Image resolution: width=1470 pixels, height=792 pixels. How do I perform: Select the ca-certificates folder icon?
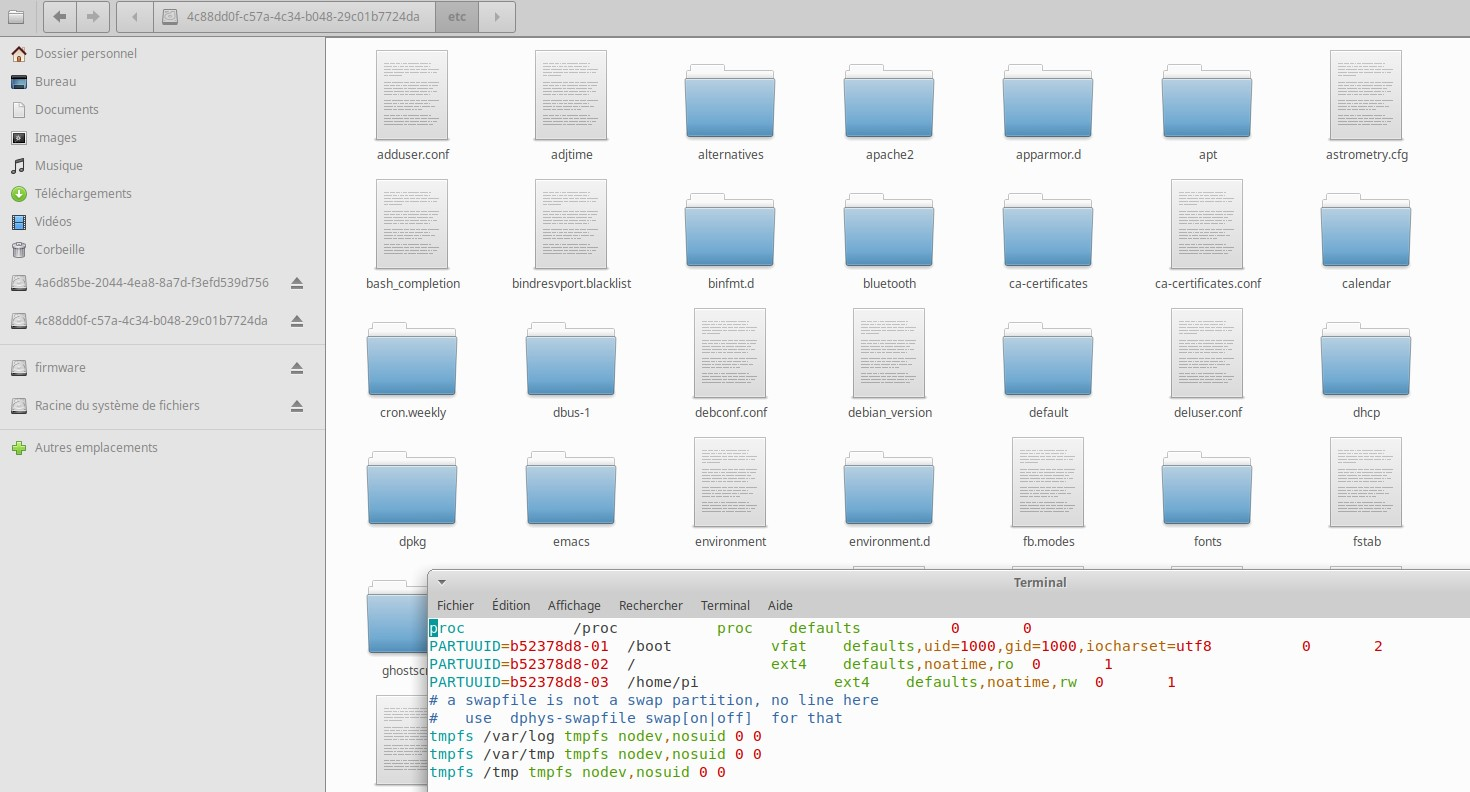click(x=1048, y=230)
